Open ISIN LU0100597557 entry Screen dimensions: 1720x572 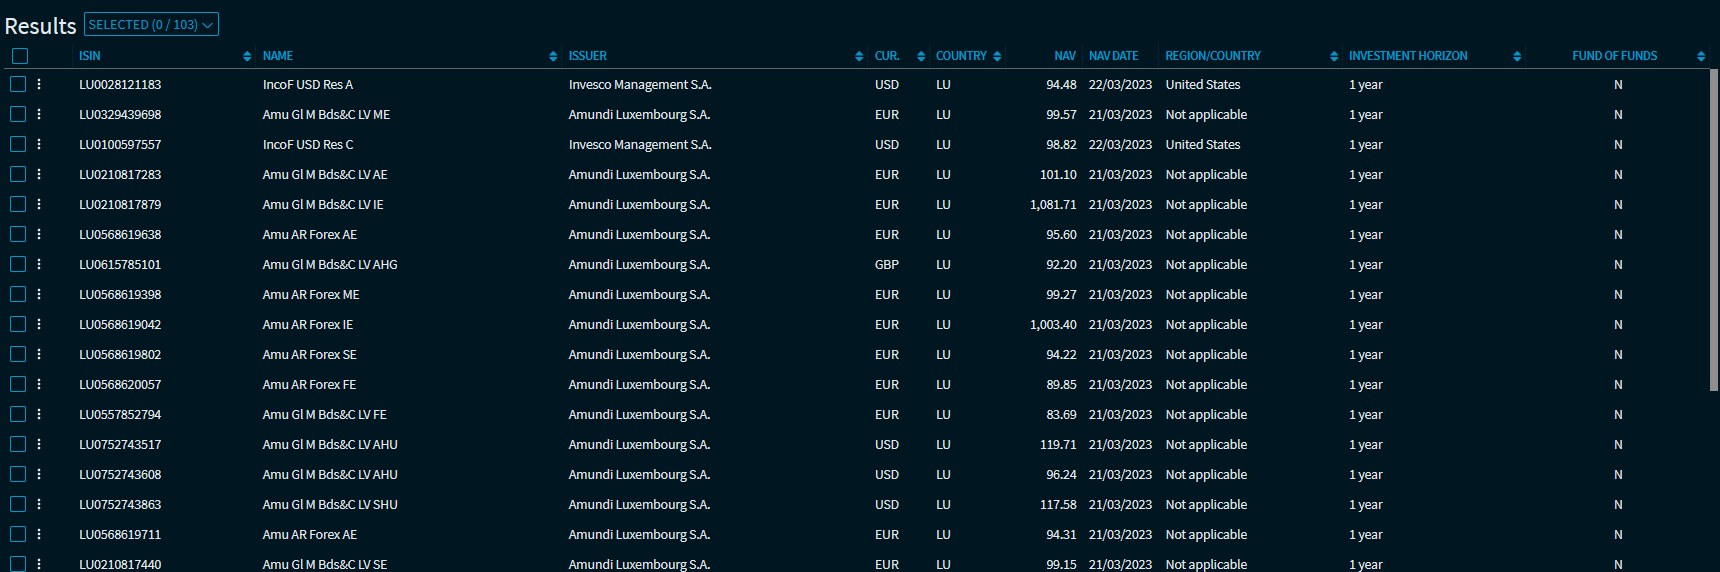[x=120, y=145]
